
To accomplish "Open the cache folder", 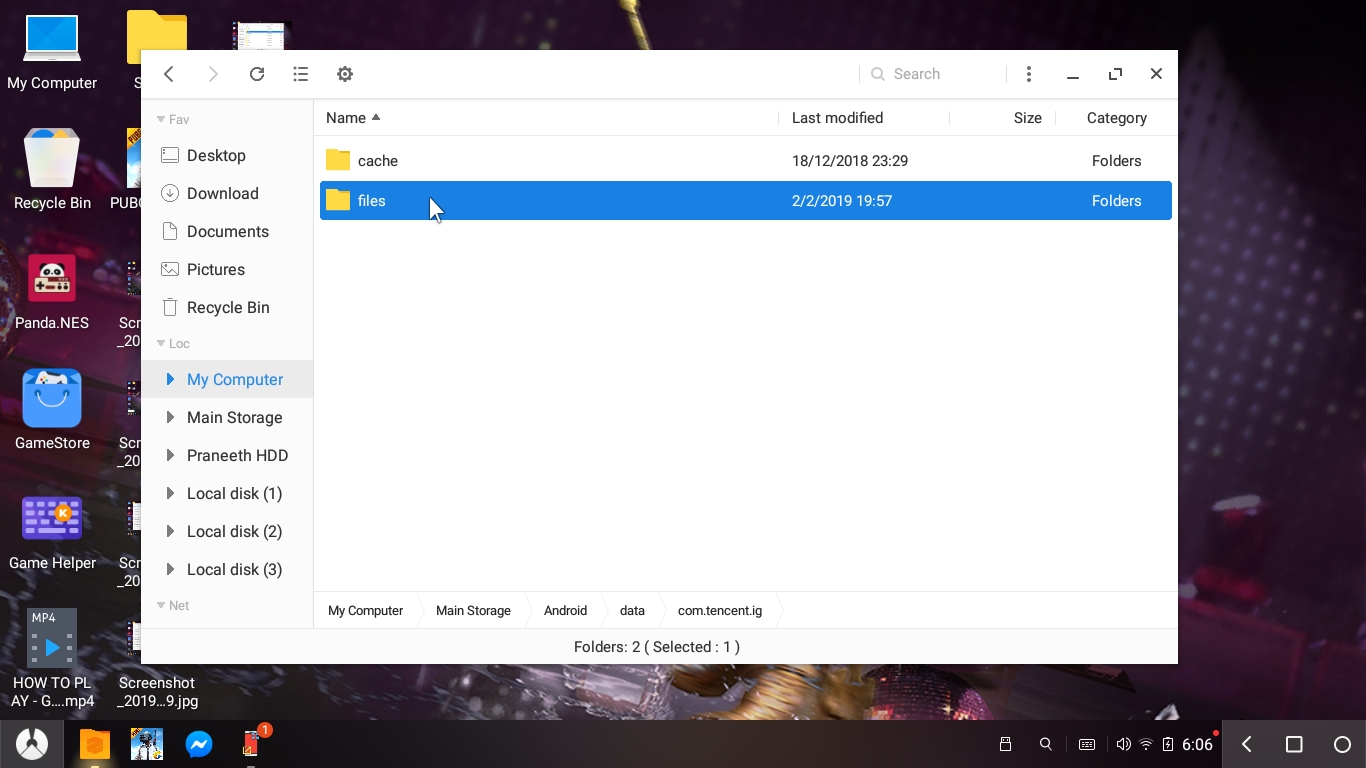I will [378, 161].
